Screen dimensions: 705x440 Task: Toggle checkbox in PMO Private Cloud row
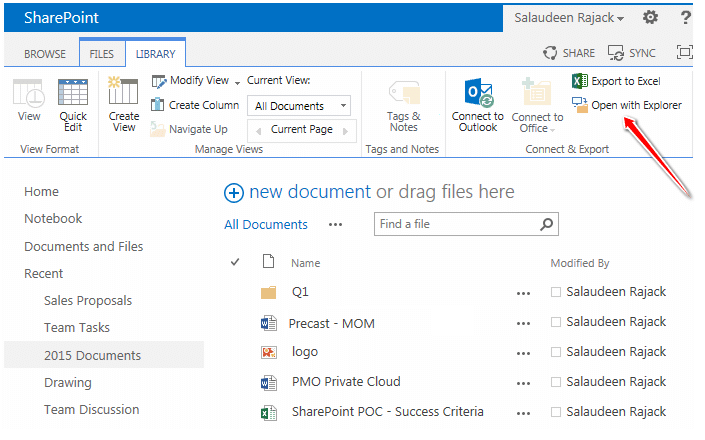click(x=556, y=382)
